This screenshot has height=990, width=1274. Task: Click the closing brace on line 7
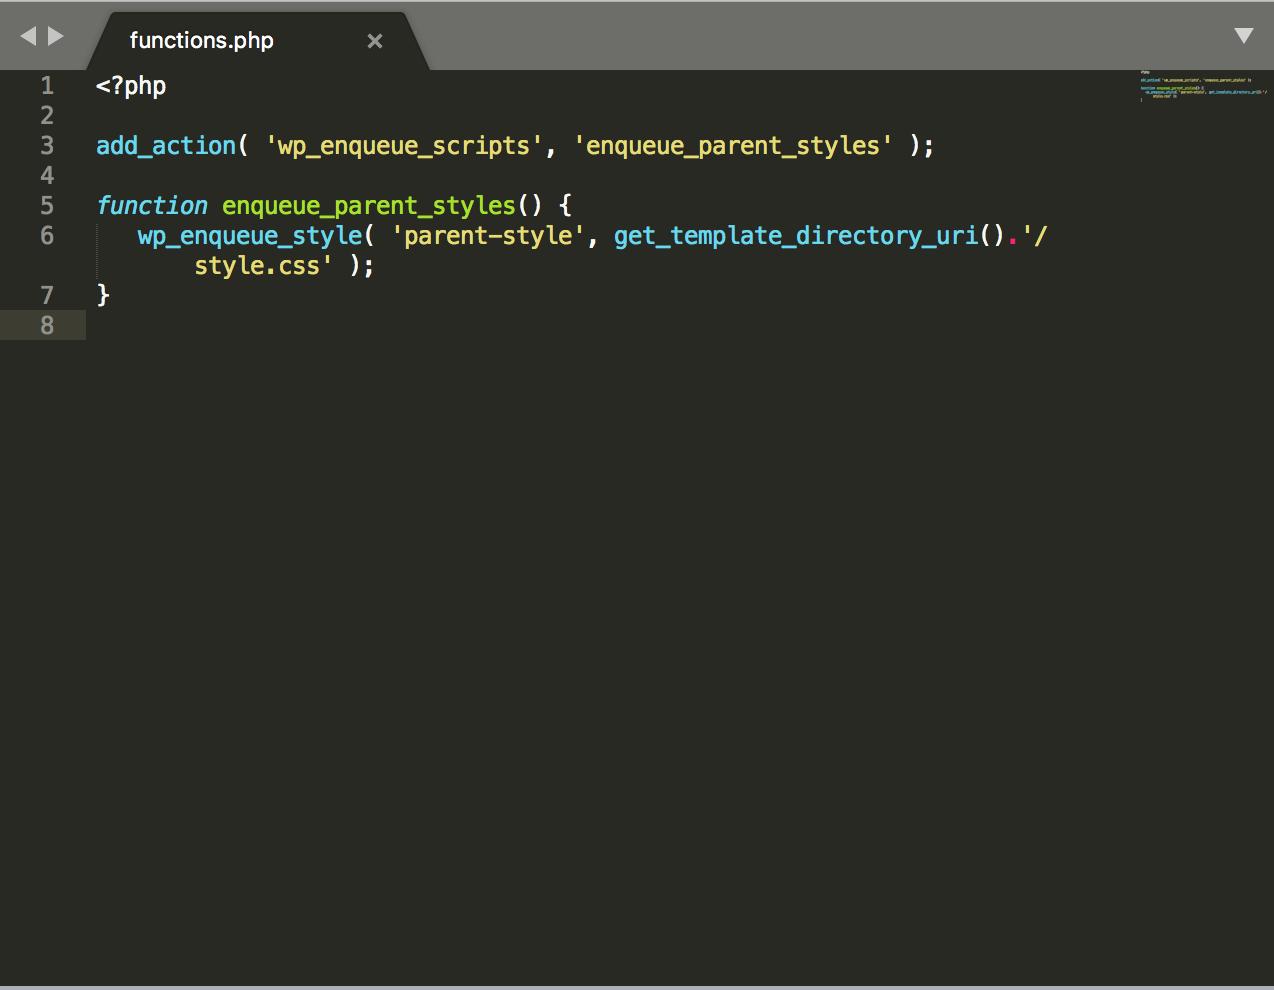(103, 296)
